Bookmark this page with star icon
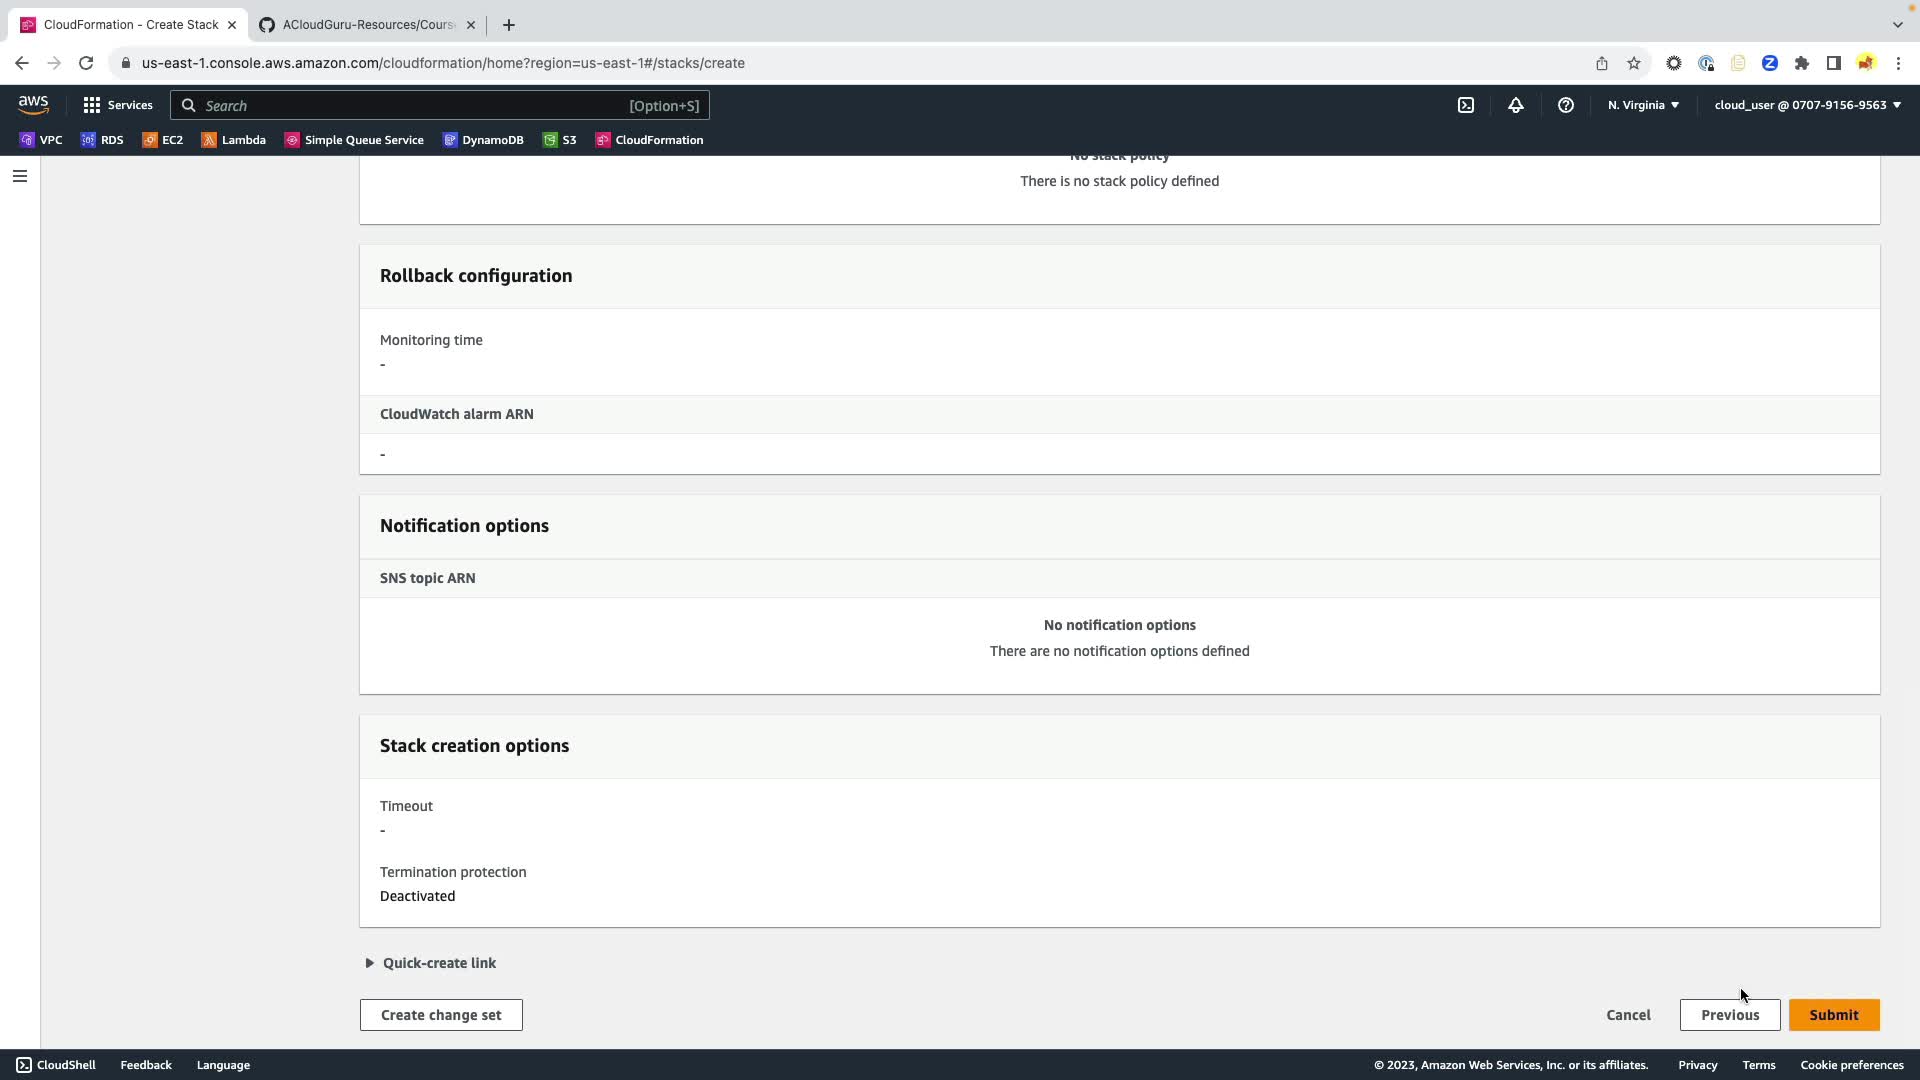This screenshot has height=1080, width=1920. pyautogui.click(x=1633, y=63)
